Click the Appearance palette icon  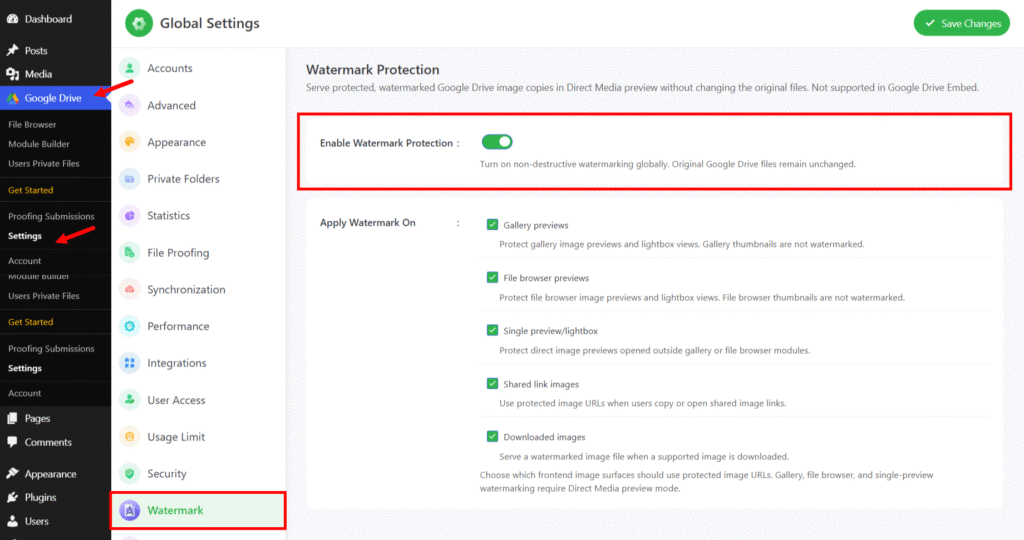[x=129, y=142]
